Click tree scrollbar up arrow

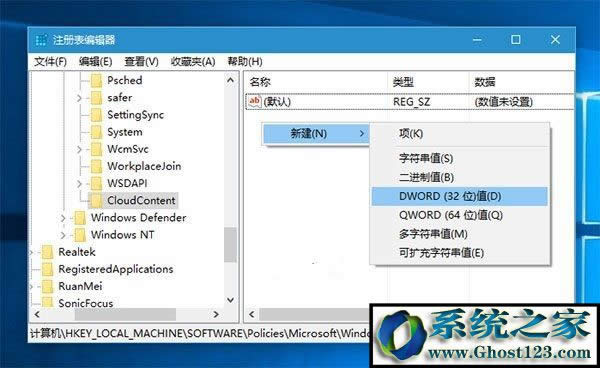tap(230, 80)
